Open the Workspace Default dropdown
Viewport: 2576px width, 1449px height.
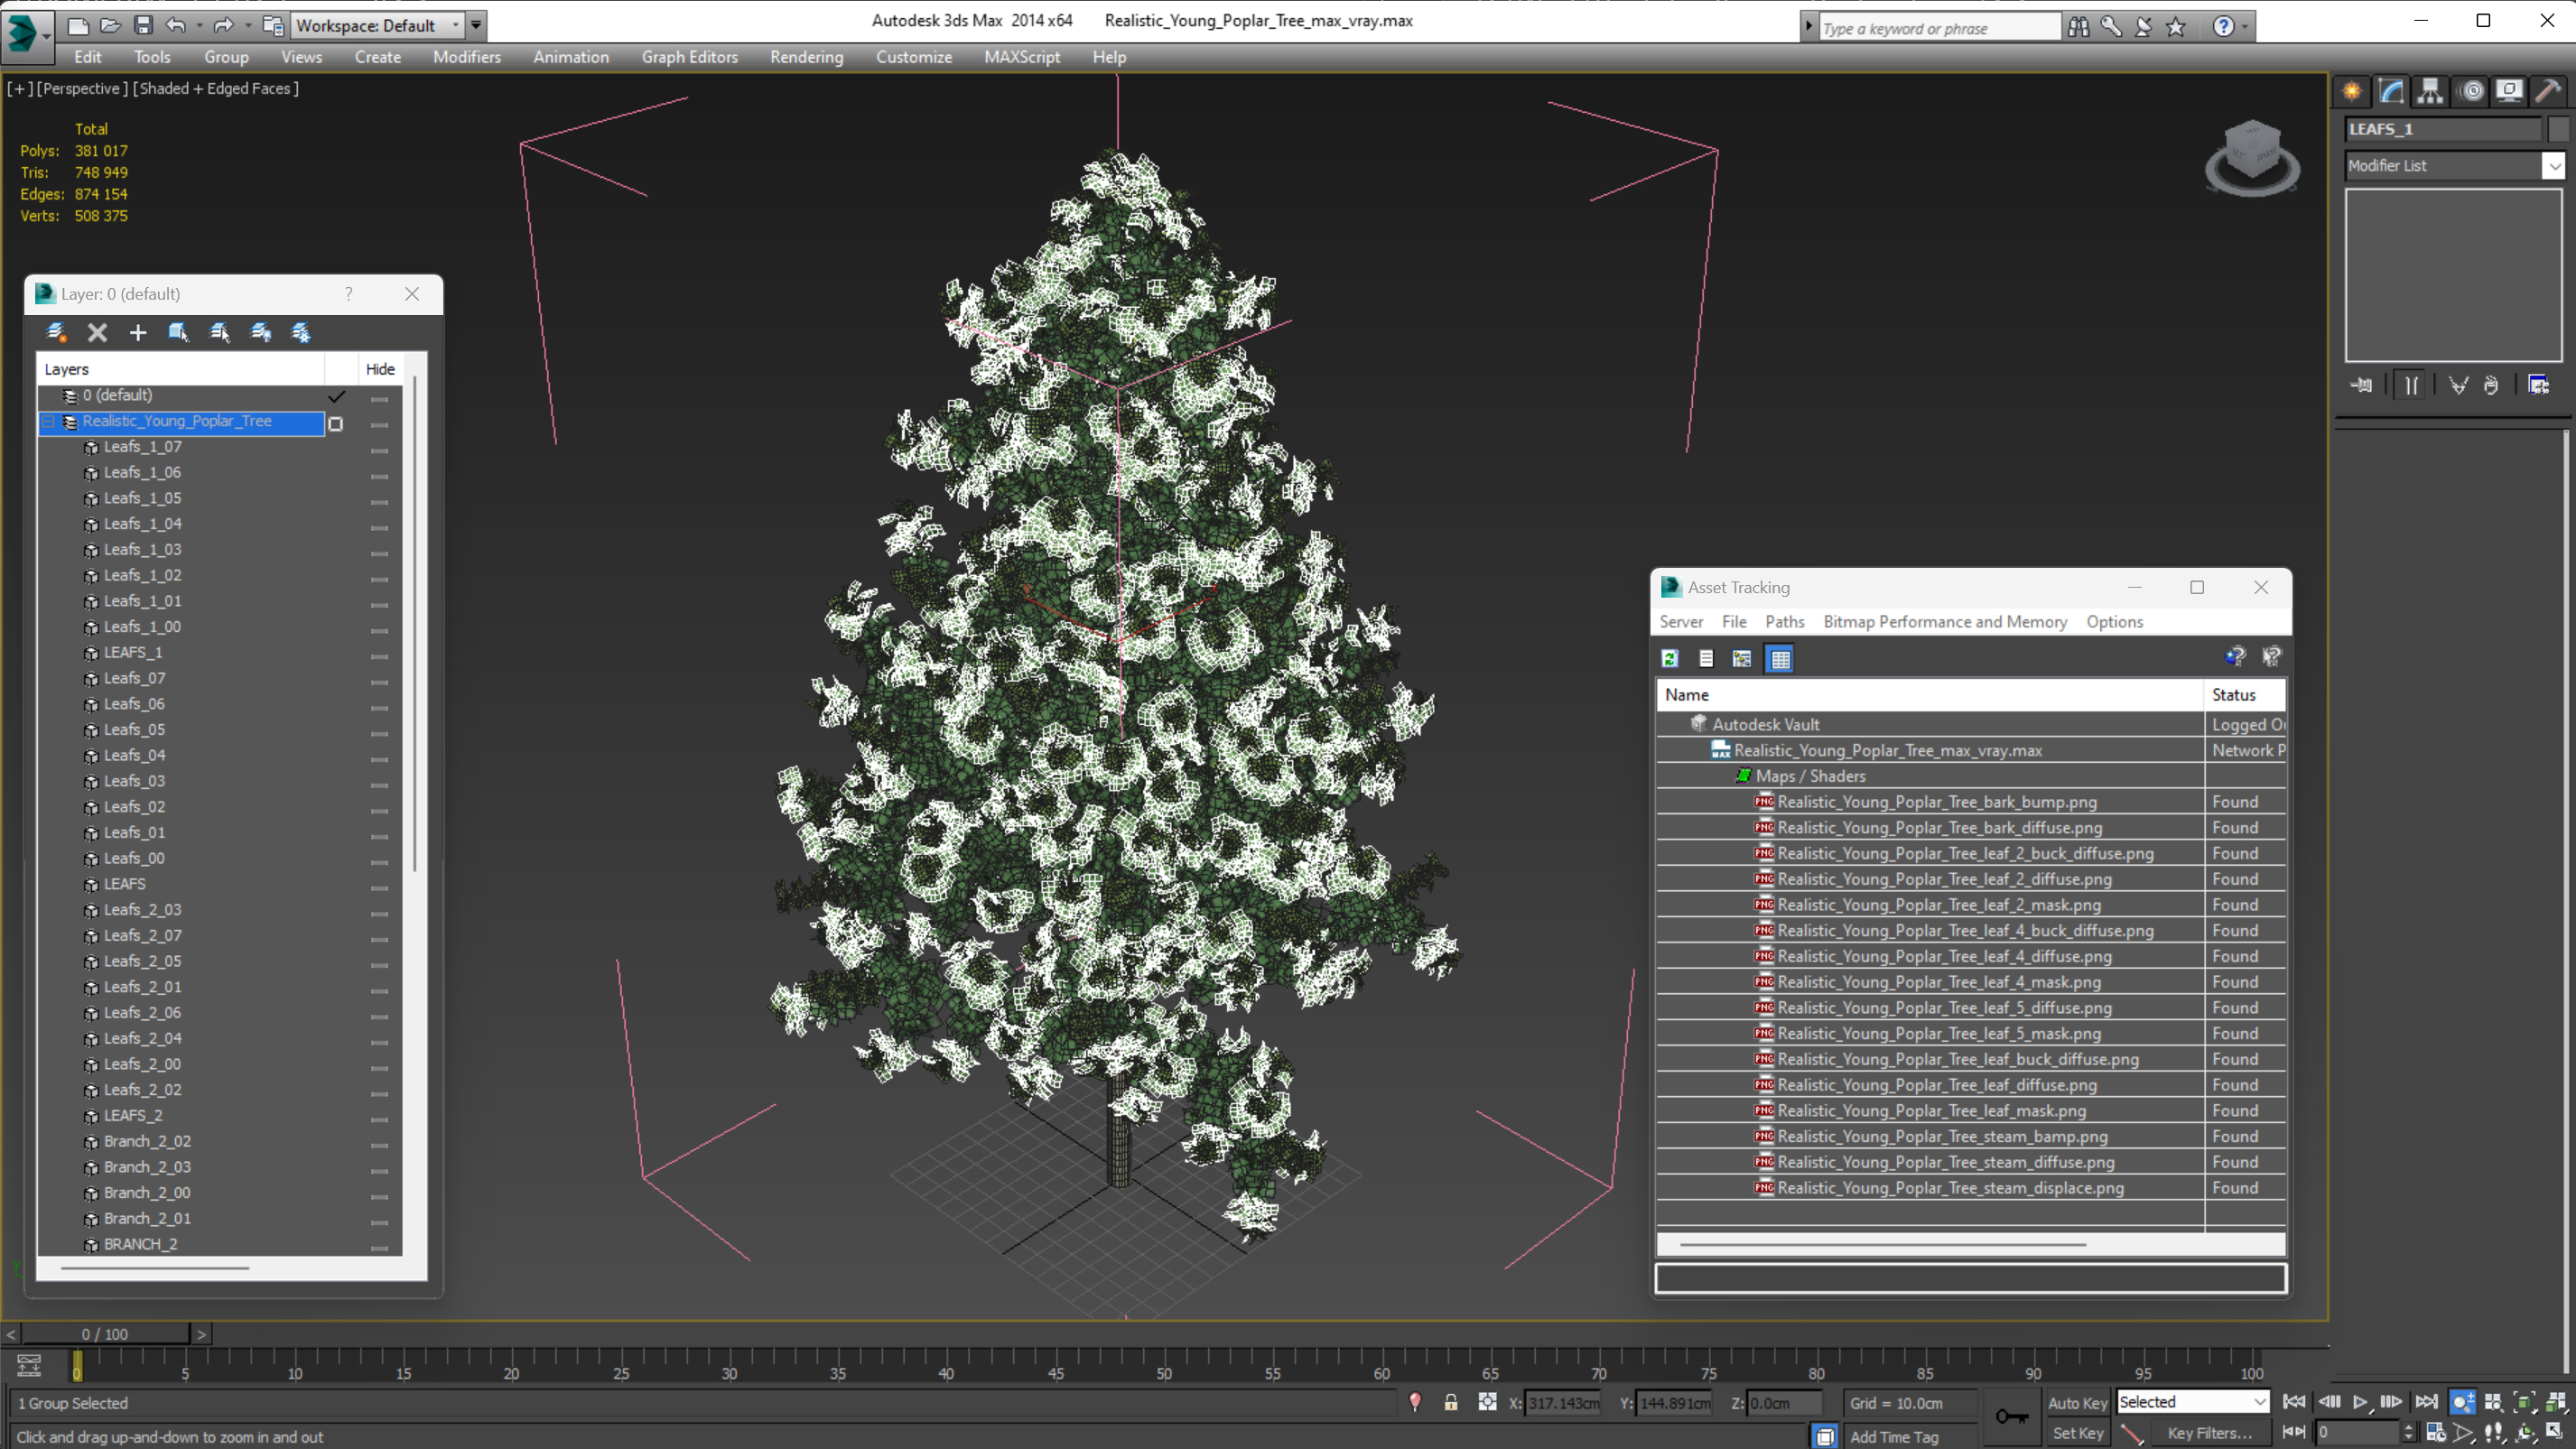point(376,26)
